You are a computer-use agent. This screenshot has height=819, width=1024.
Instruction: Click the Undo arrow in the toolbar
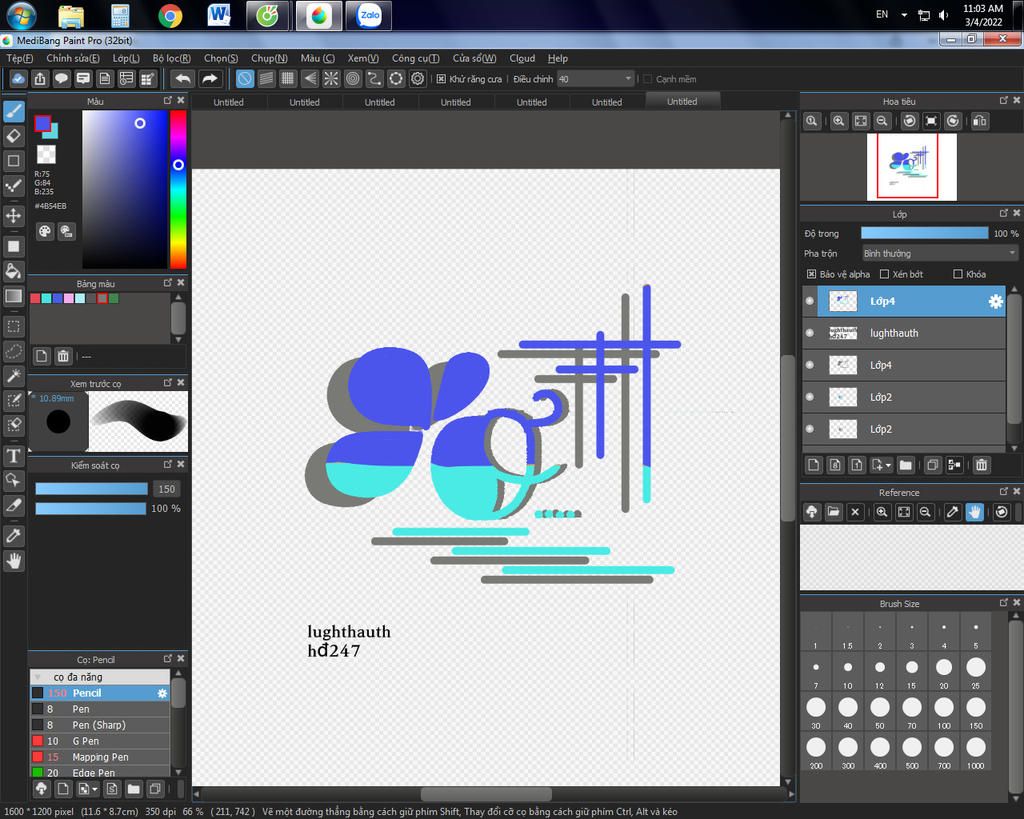tap(183, 79)
